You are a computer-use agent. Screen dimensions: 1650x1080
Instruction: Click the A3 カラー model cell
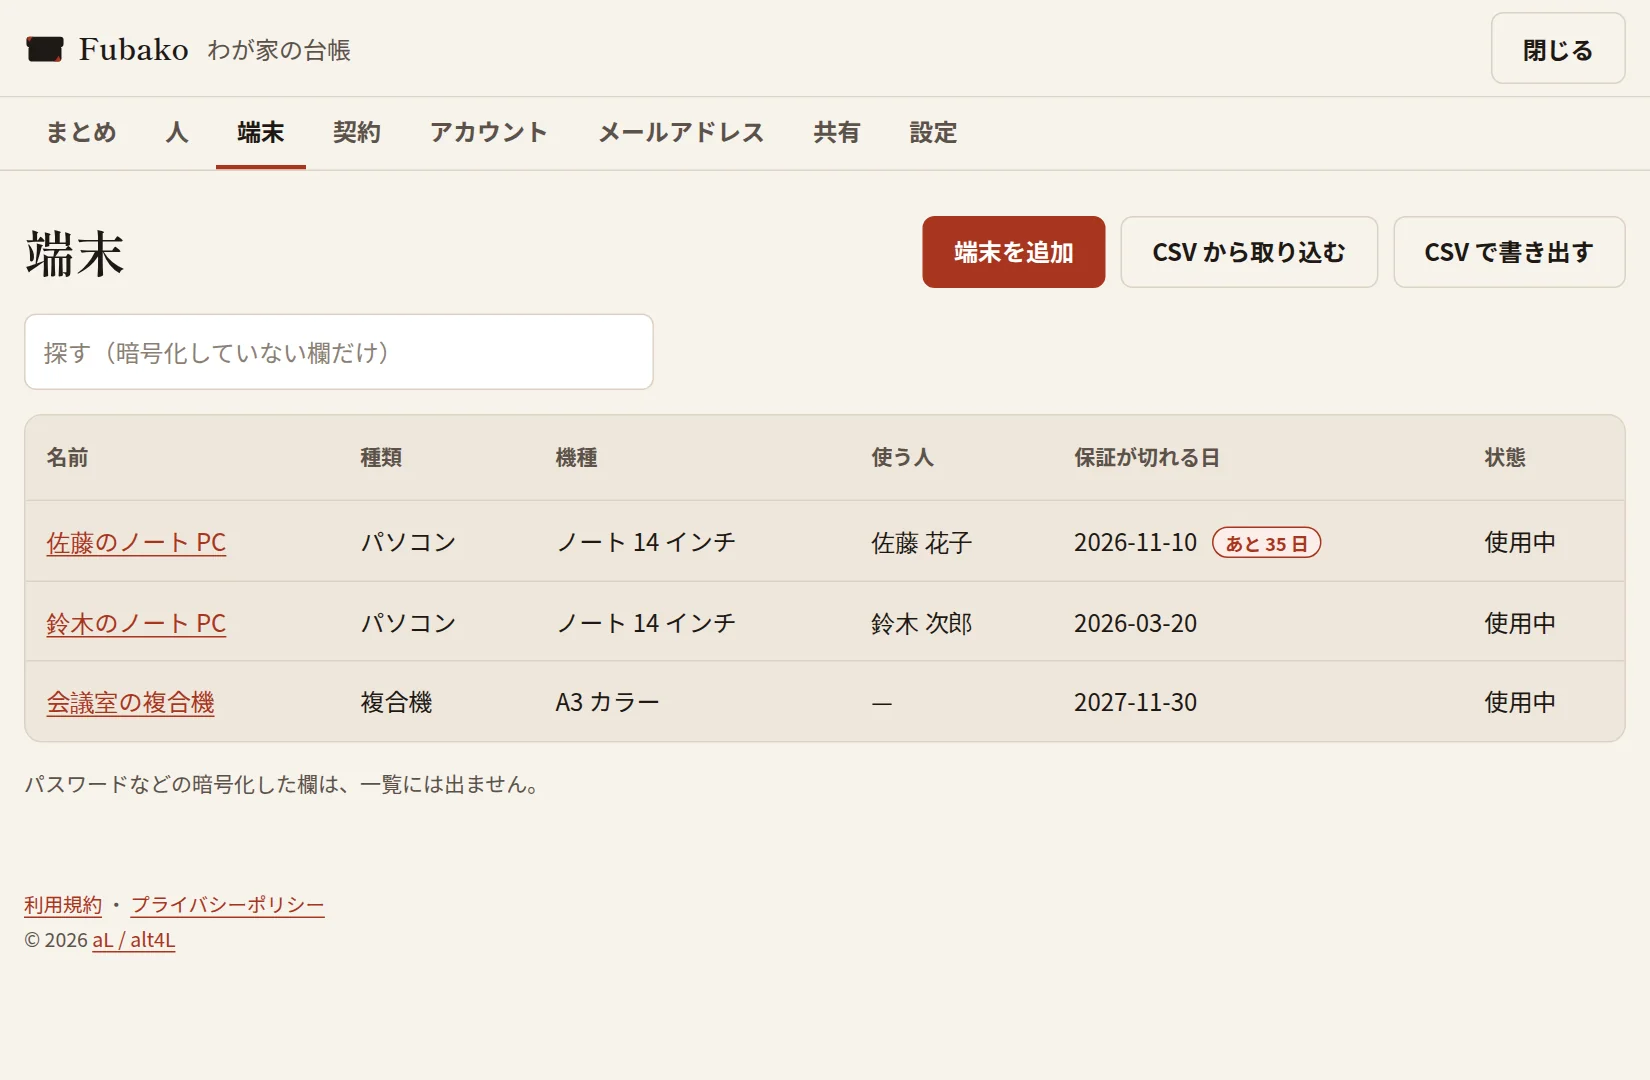(x=607, y=702)
